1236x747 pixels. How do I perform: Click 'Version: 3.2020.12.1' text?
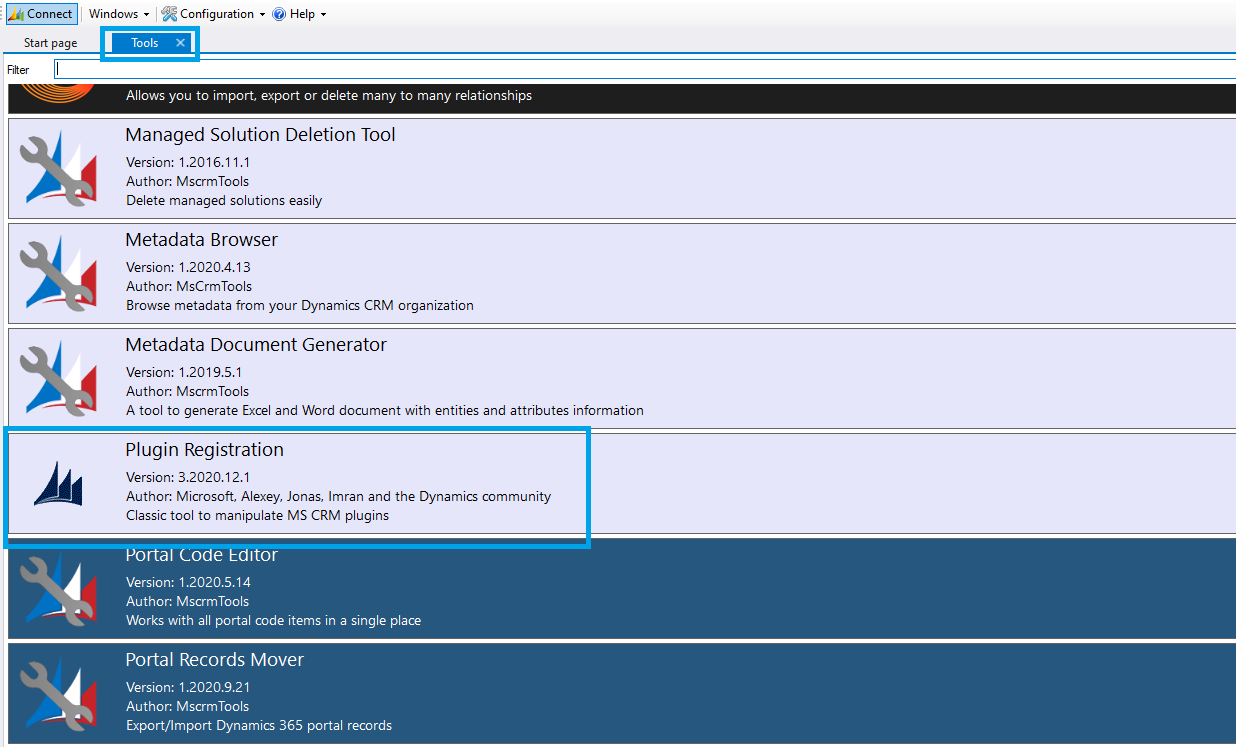tap(188, 477)
